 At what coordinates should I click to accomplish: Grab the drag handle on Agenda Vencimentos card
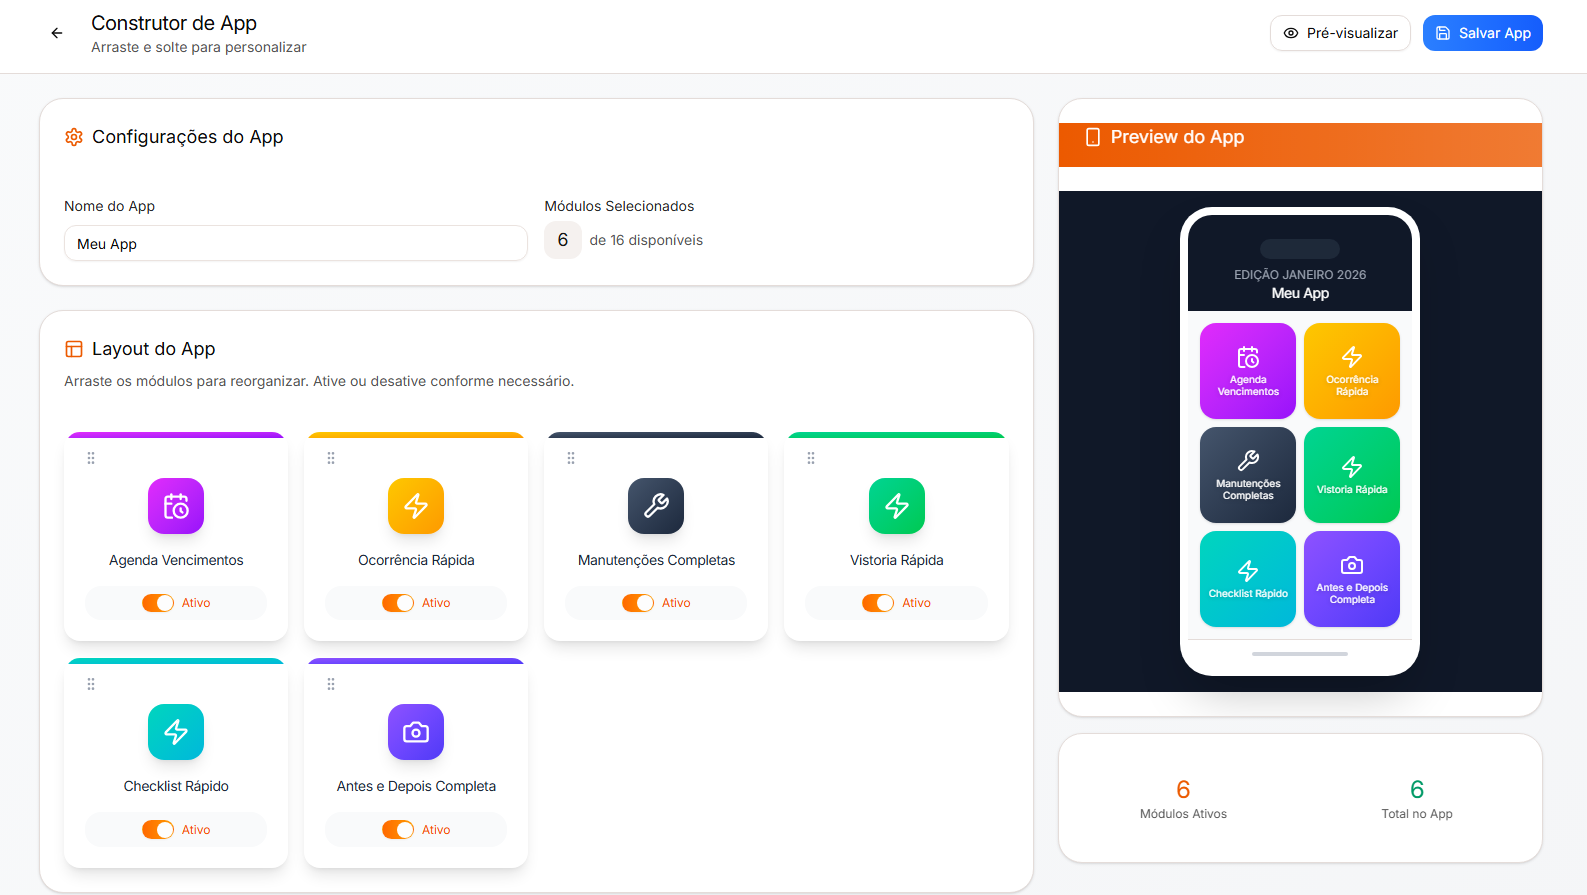91,458
